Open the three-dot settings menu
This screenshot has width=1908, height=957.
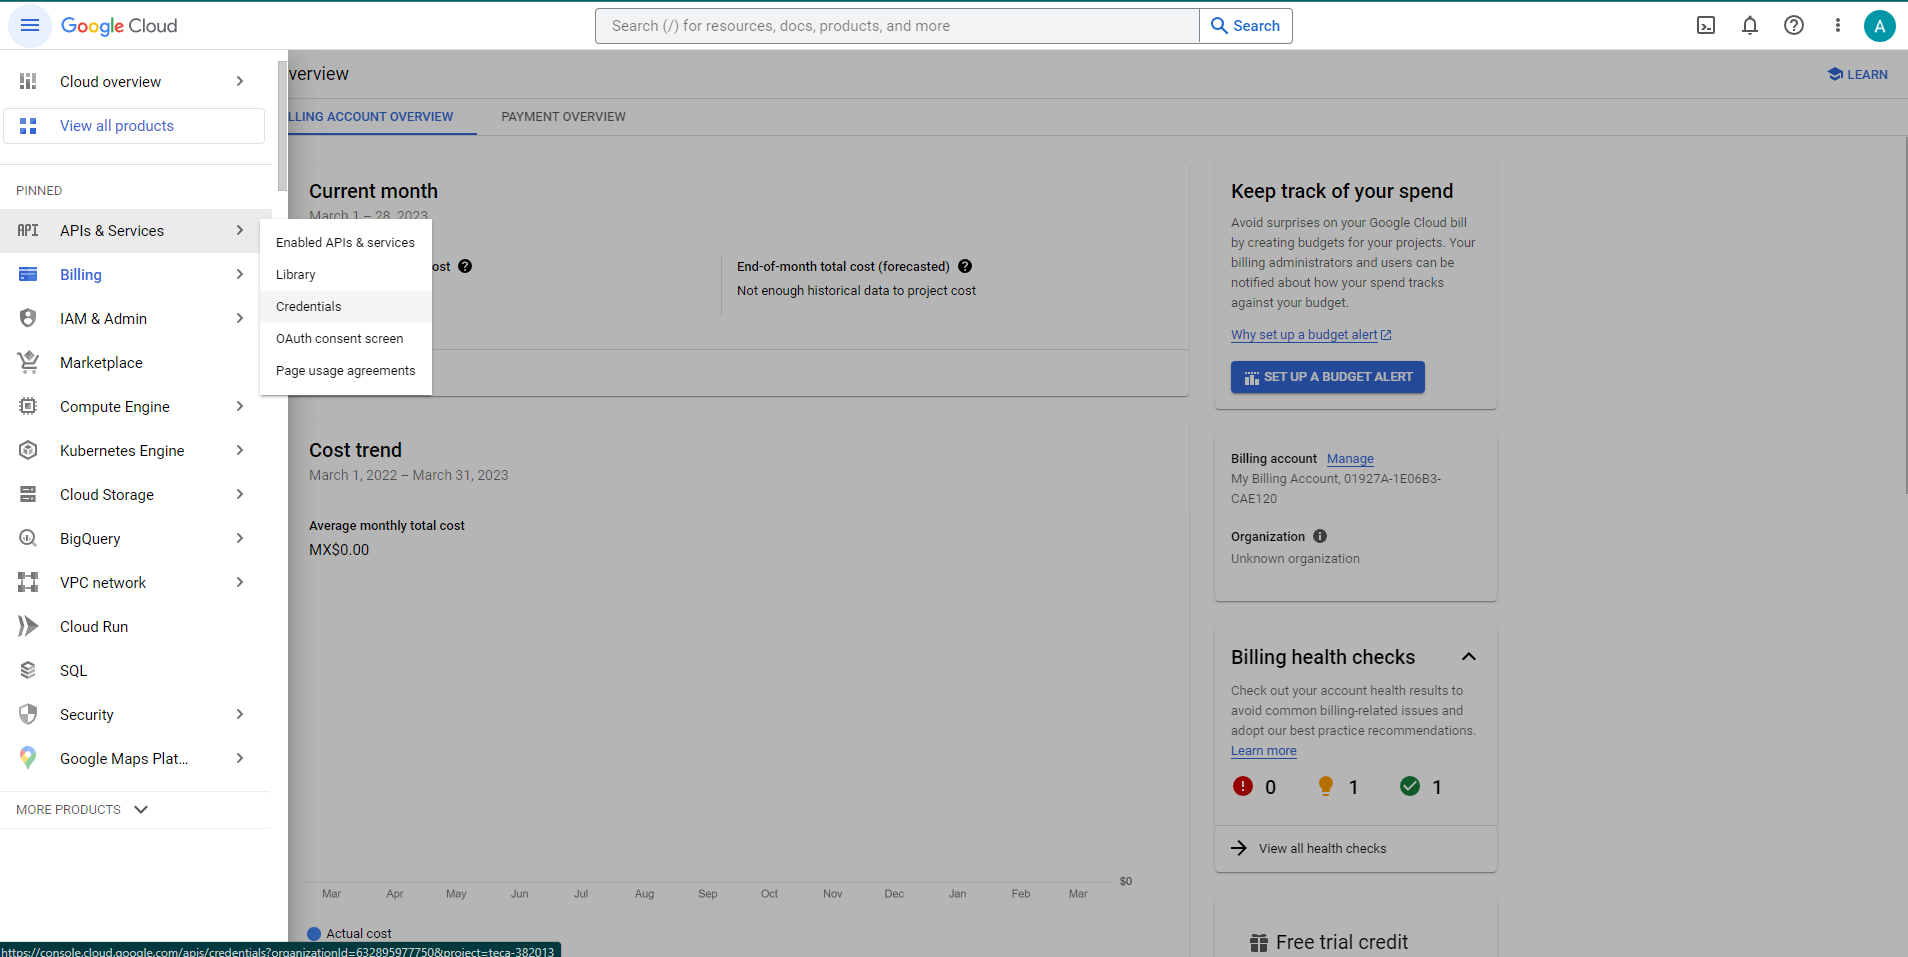1837,26
